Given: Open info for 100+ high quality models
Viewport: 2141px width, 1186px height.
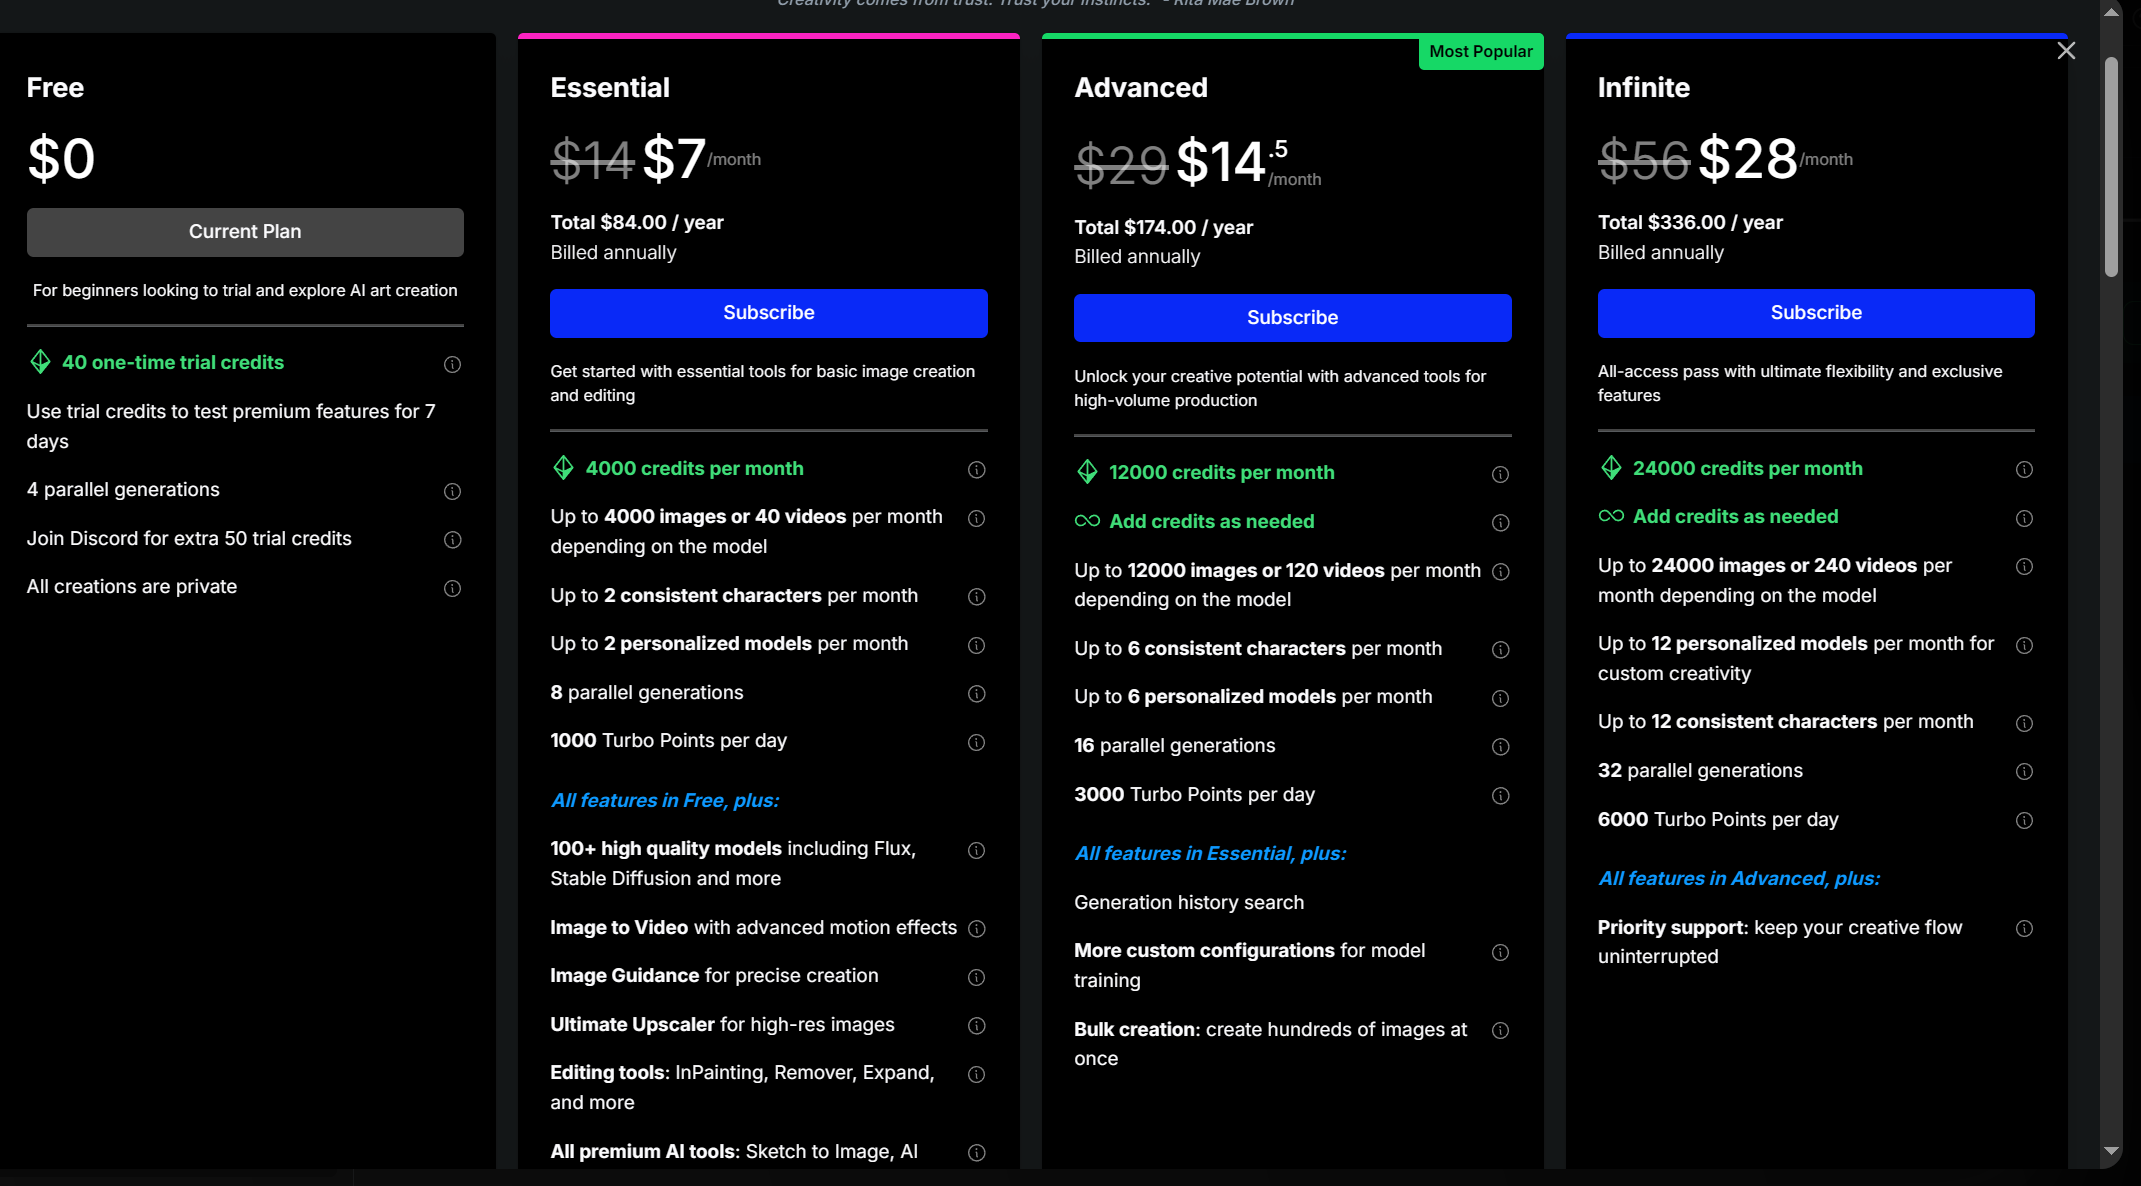Looking at the screenshot, I should (x=976, y=850).
